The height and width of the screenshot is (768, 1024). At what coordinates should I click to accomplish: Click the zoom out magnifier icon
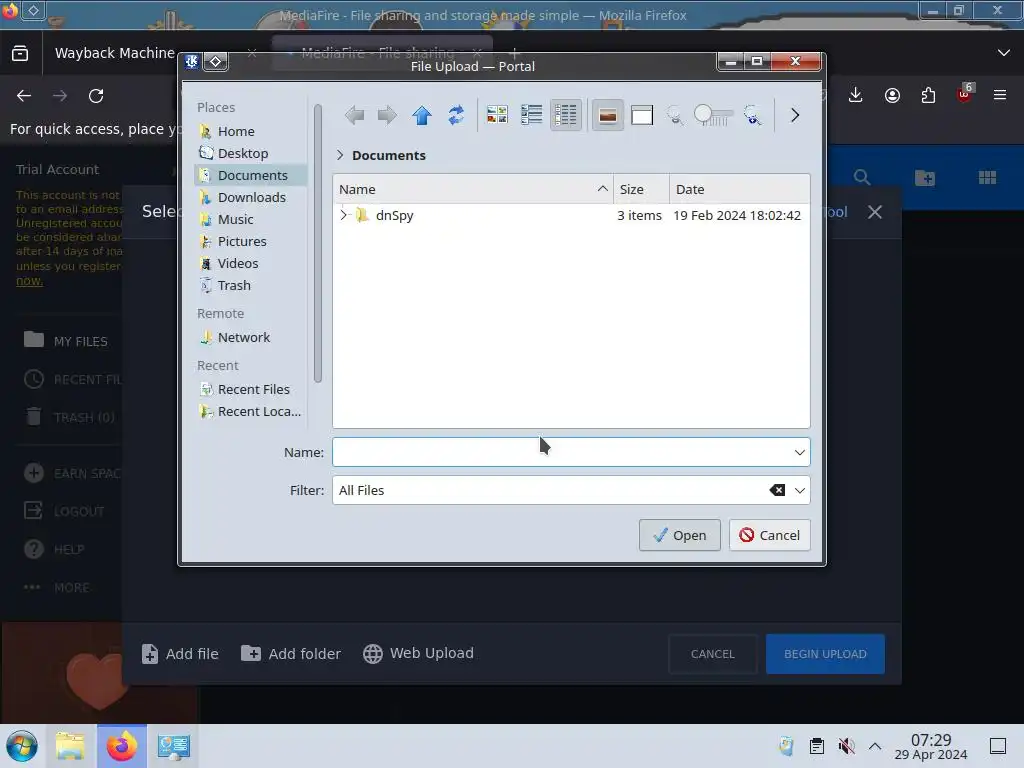(x=675, y=116)
